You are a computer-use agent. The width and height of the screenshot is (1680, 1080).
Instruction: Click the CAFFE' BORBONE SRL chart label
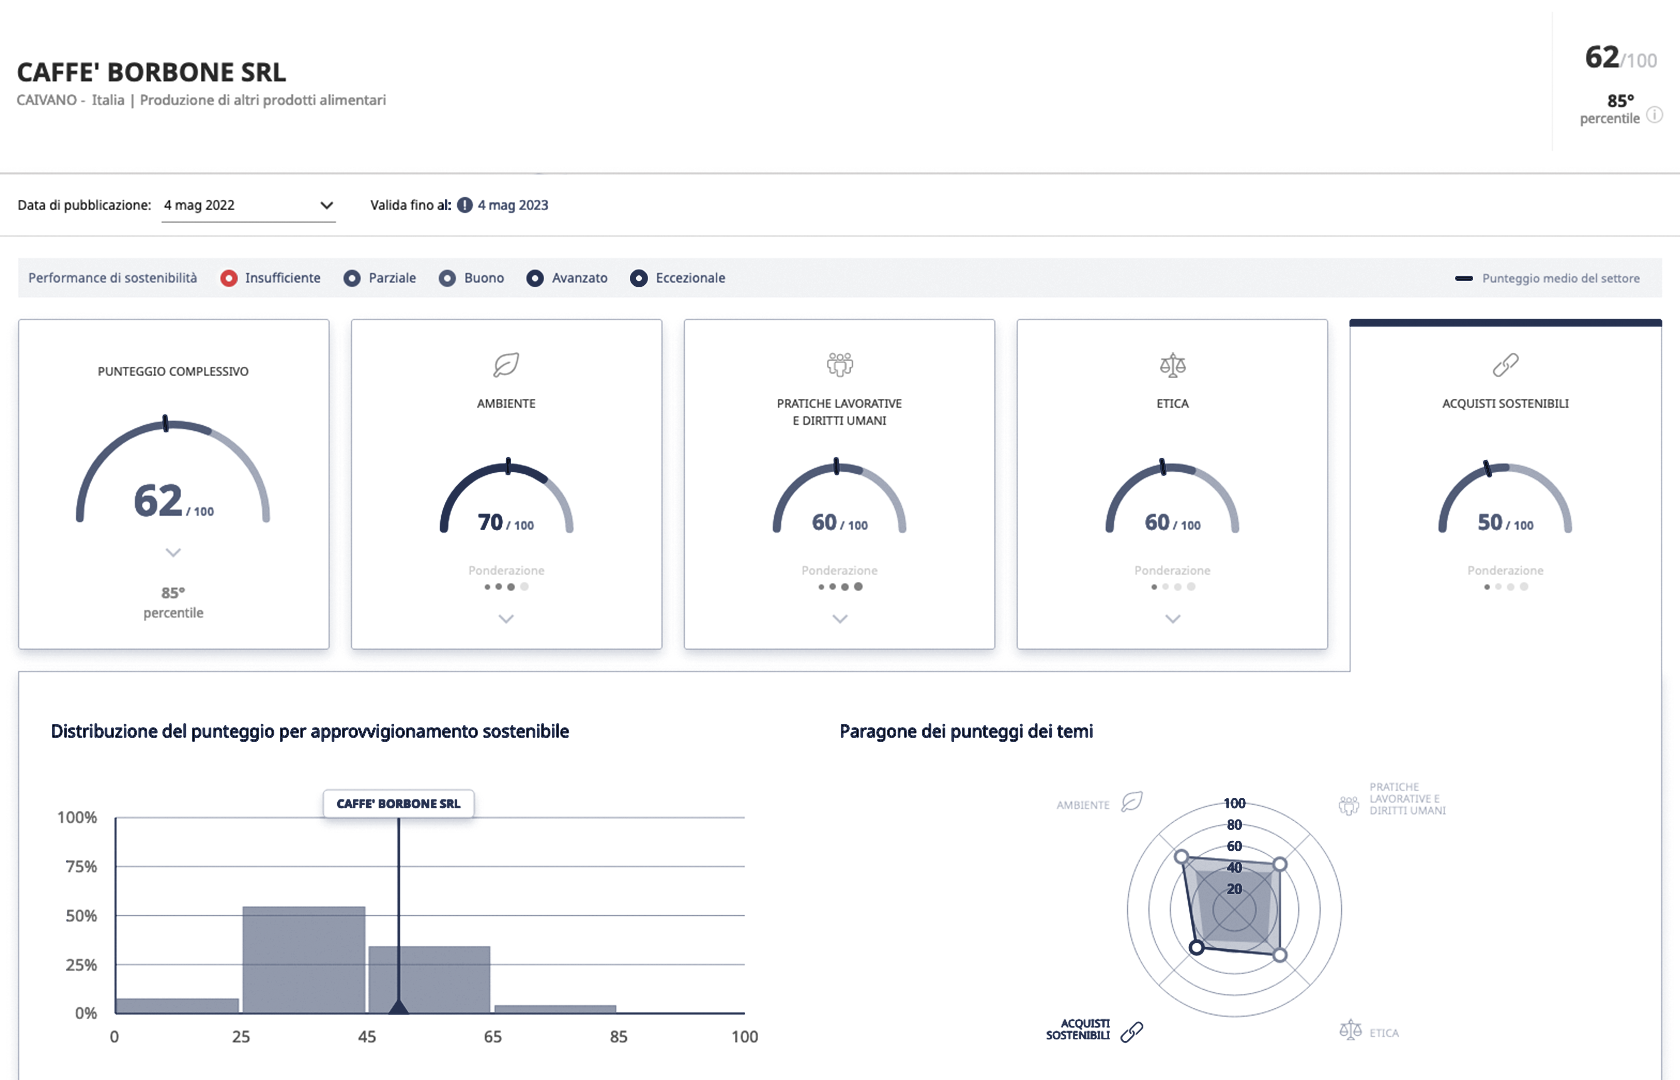click(x=398, y=804)
